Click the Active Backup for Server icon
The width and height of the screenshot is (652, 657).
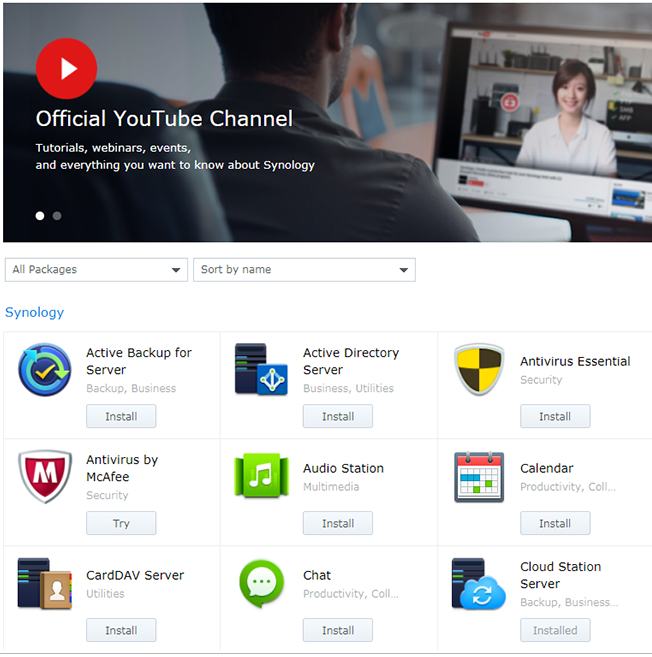[45, 370]
